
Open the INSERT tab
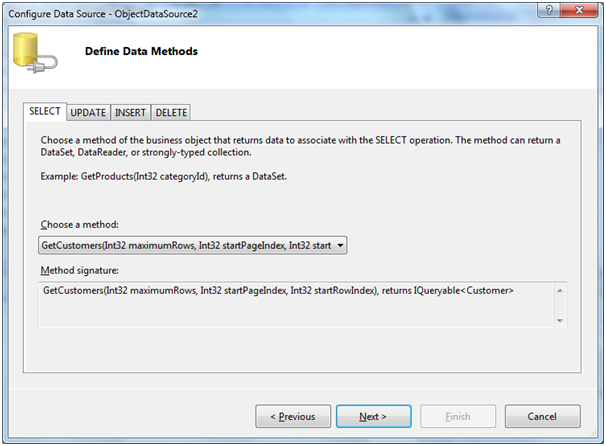click(x=130, y=112)
